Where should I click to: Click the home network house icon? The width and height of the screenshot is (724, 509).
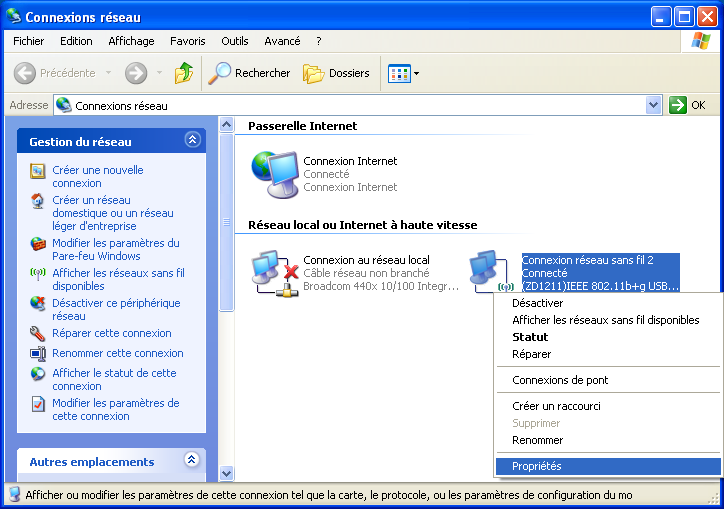37,201
